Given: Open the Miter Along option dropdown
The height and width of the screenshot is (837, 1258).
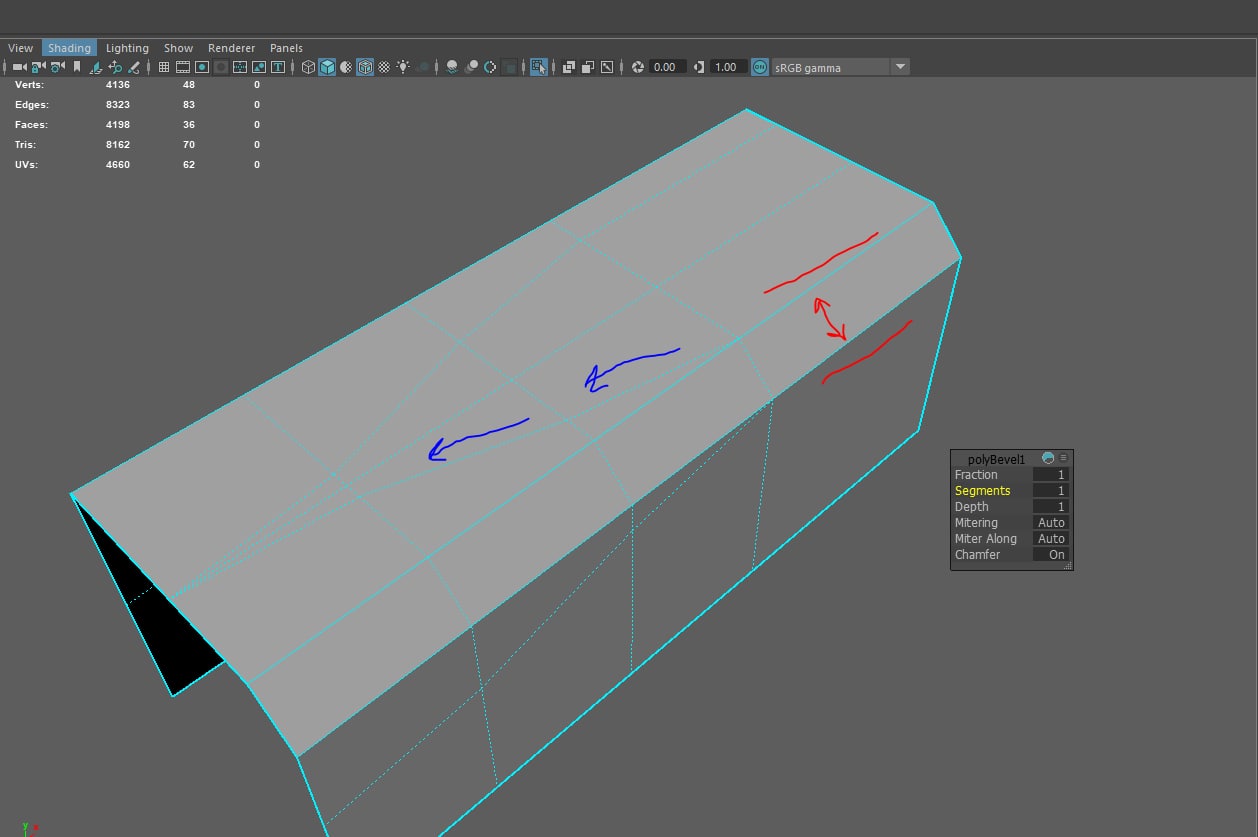Looking at the screenshot, I should point(1050,539).
